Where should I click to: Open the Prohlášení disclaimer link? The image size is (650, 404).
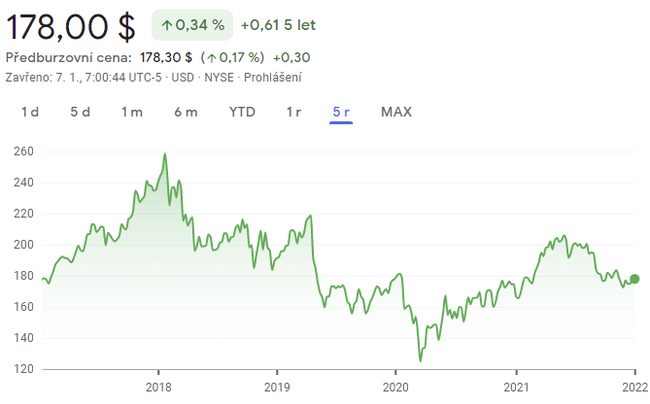click(x=269, y=77)
